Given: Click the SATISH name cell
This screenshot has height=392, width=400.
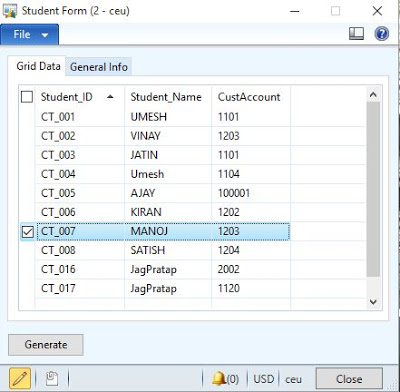Looking at the screenshot, I should (x=168, y=250).
